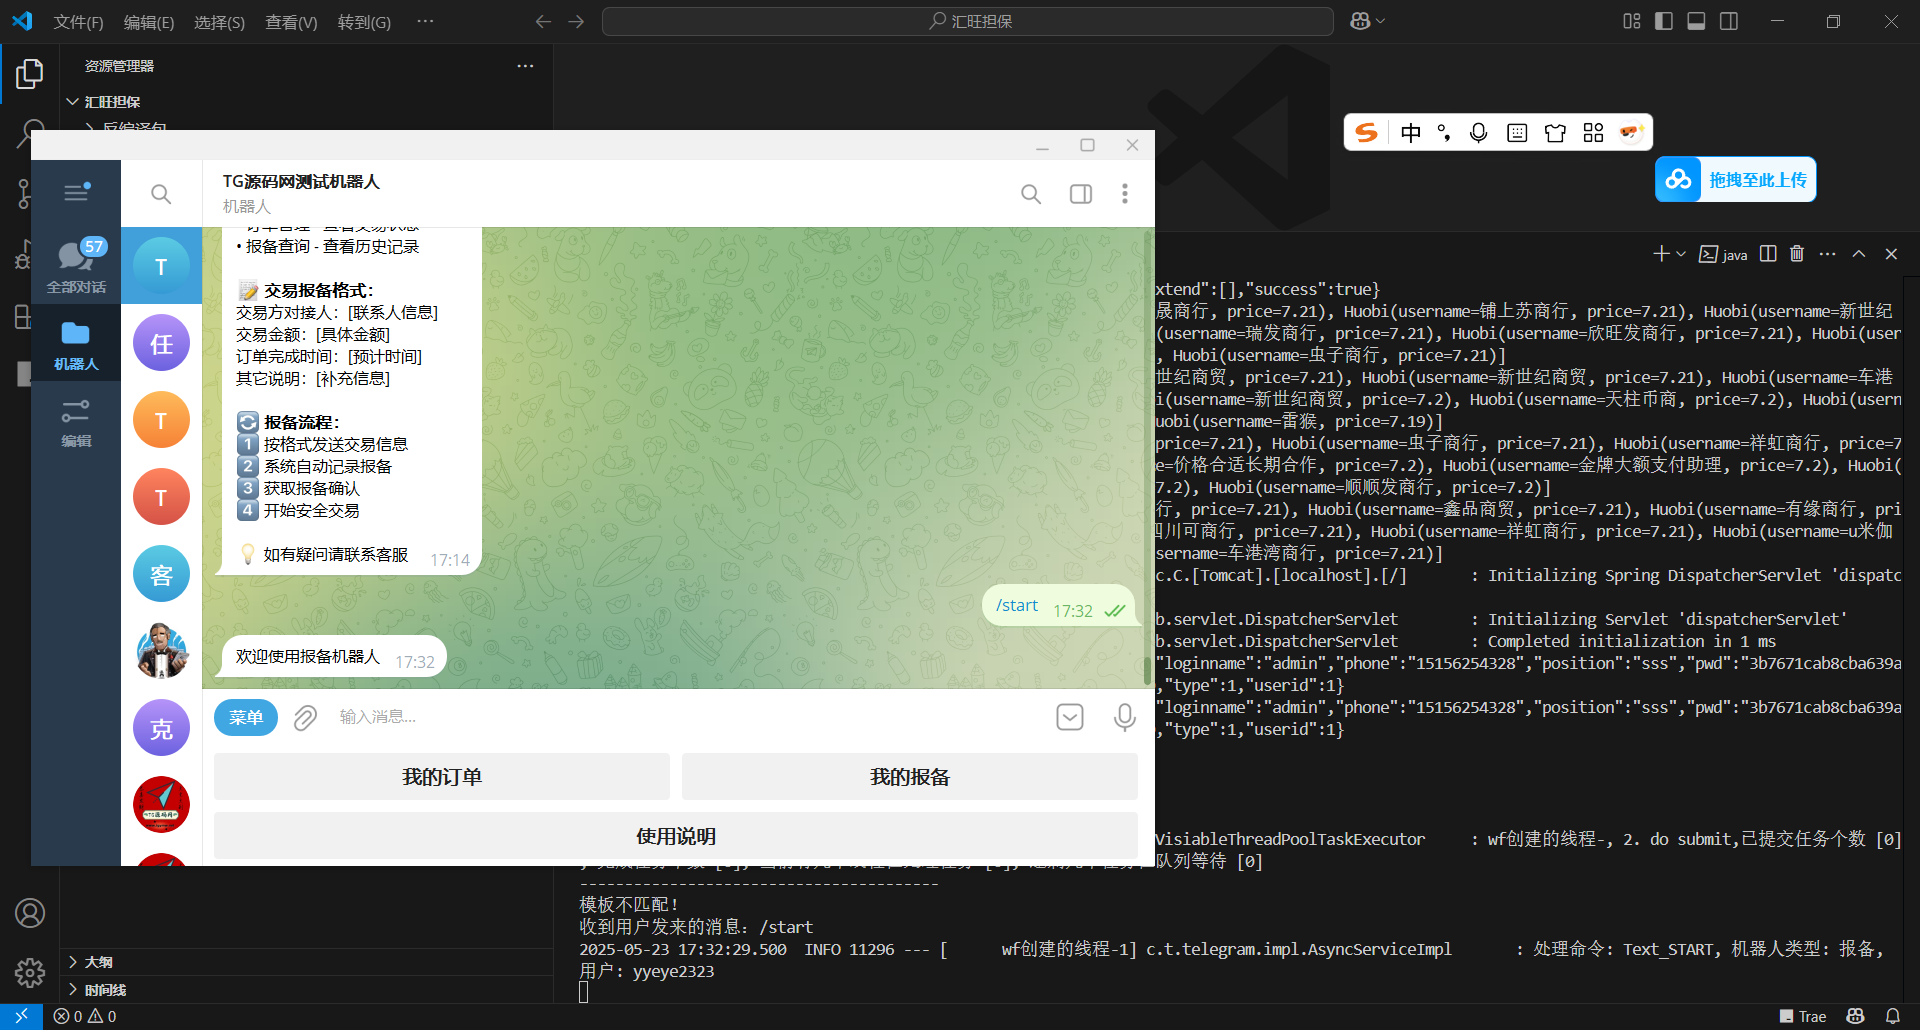Open the 文件(F) menu
The height and width of the screenshot is (1030, 1920).
click(78, 22)
